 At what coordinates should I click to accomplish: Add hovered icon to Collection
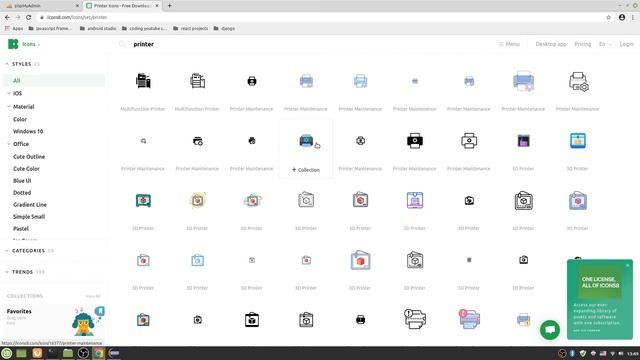[306, 170]
